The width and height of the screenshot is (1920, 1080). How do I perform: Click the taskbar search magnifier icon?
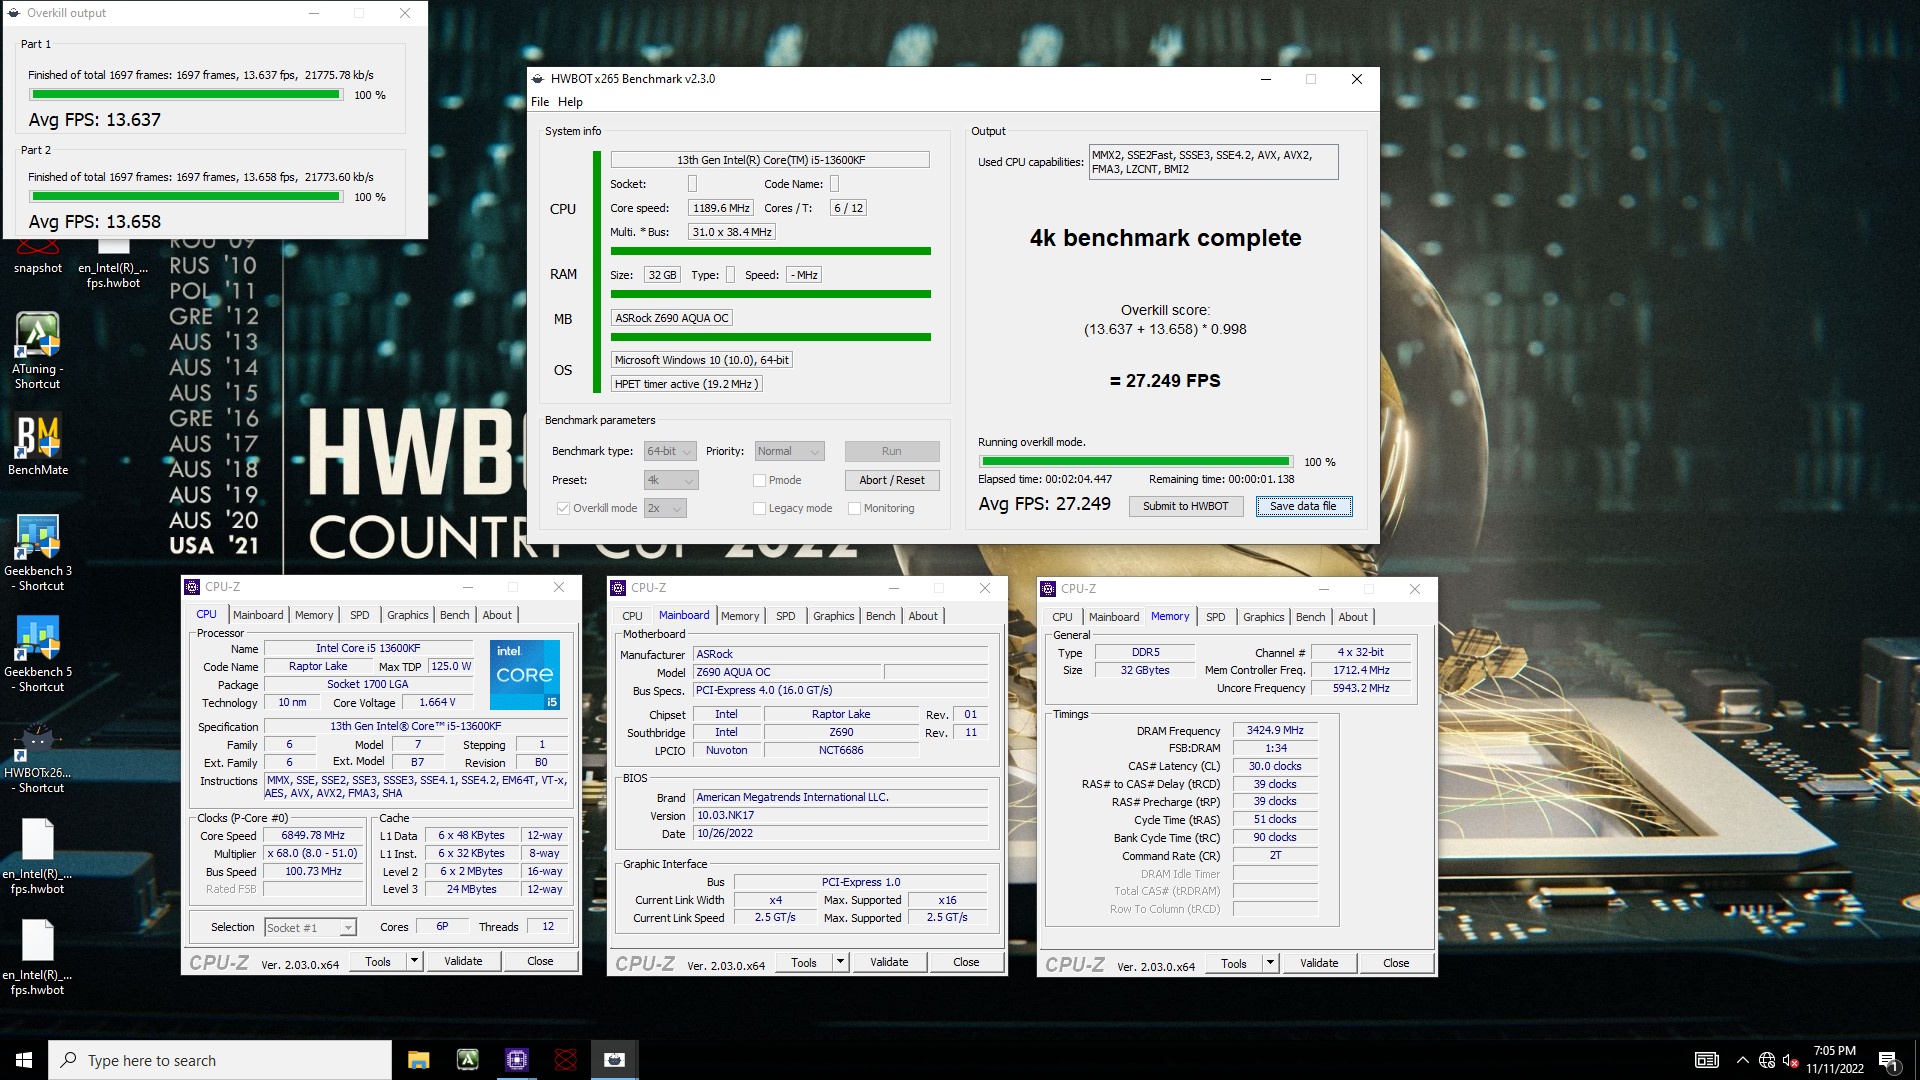68,1060
